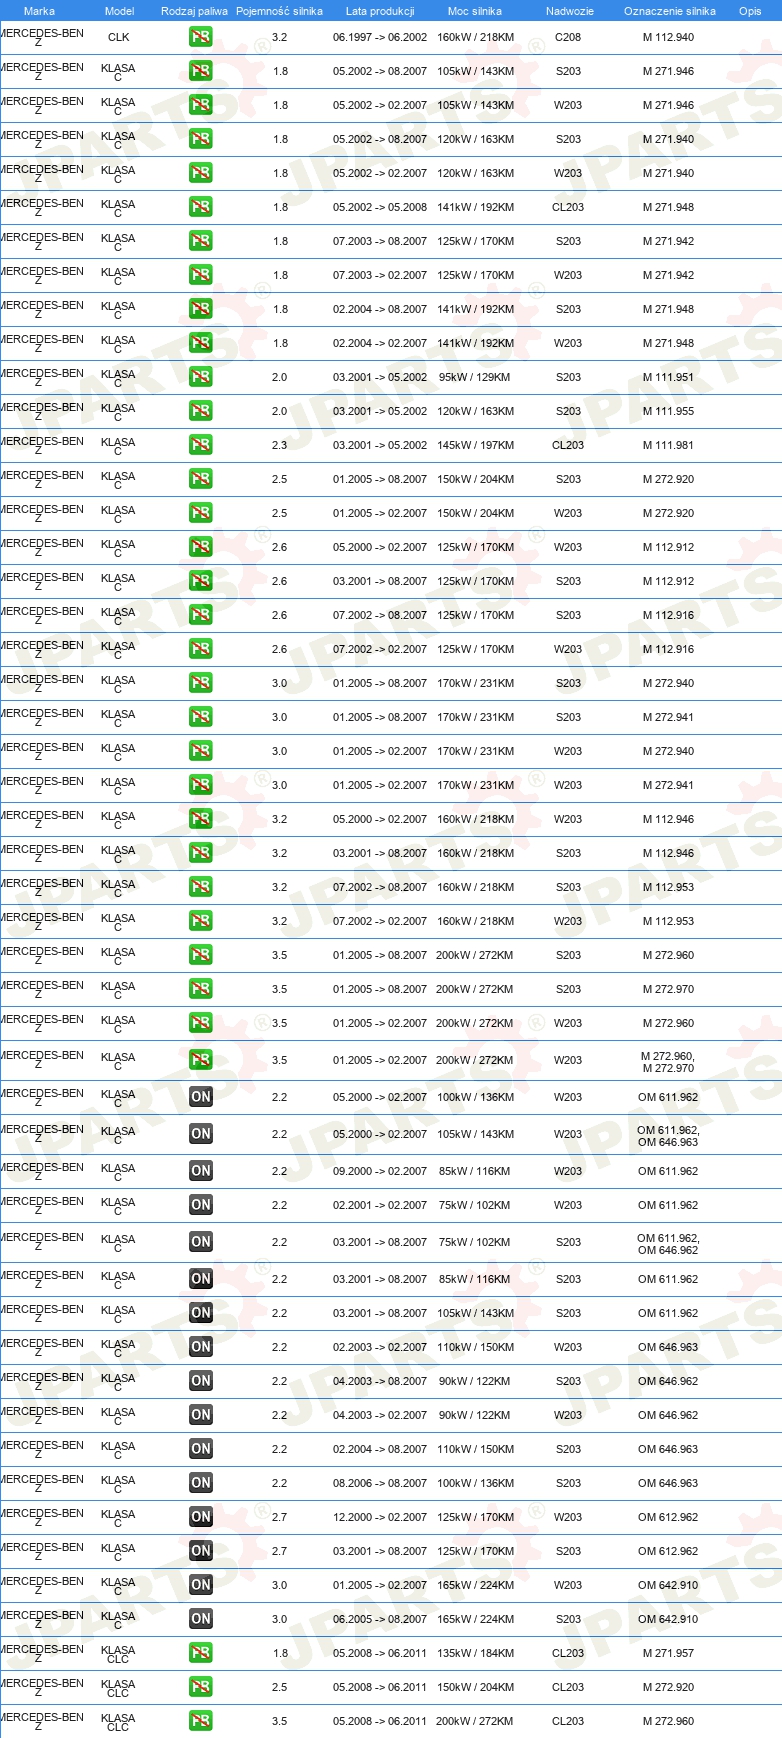Click diesel ON icon in OM 612.962 W203 row

coord(201,1517)
